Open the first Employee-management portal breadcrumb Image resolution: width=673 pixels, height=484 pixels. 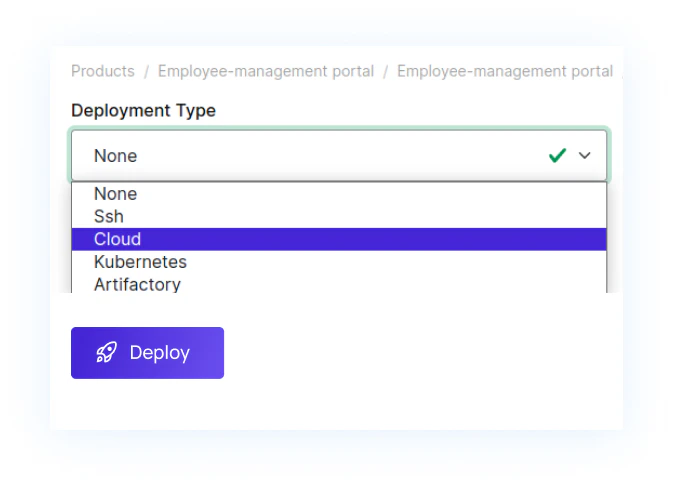(266, 71)
